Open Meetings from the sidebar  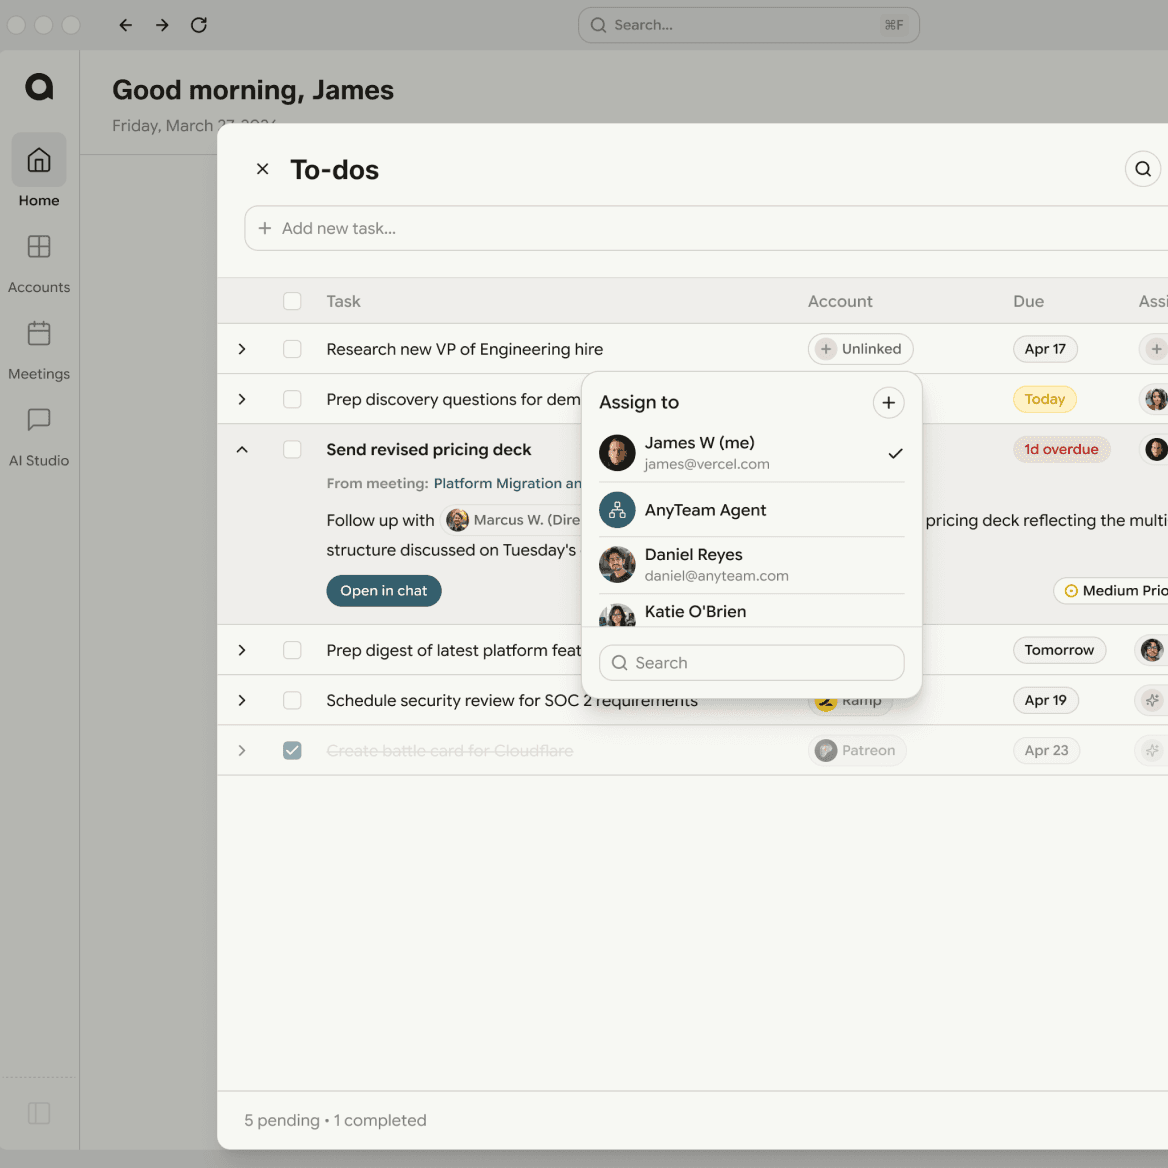[38, 334]
